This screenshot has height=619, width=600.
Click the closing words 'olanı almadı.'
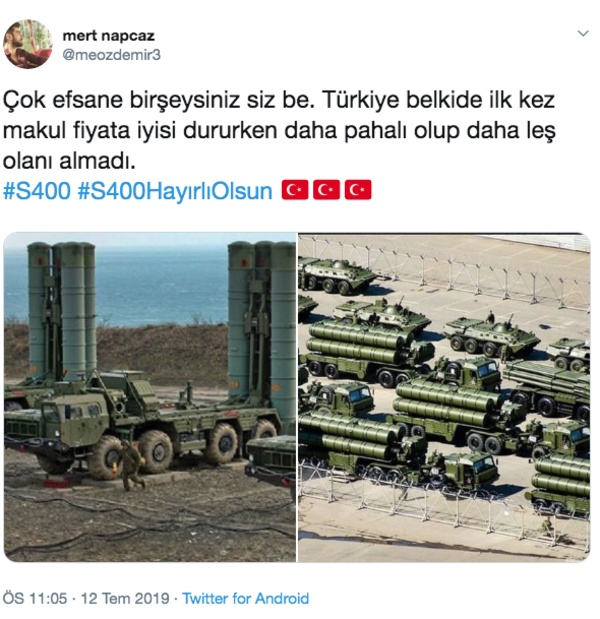click(69, 161)
